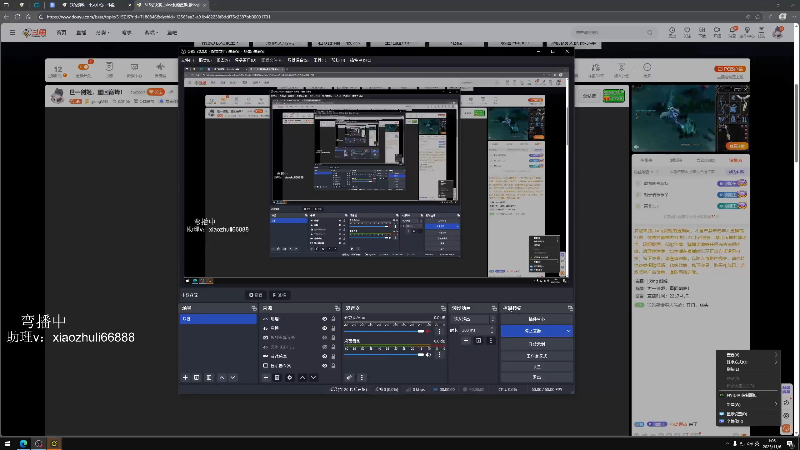Click the add source plus icon
800x450 pixels.
click(x=266, y=377)
